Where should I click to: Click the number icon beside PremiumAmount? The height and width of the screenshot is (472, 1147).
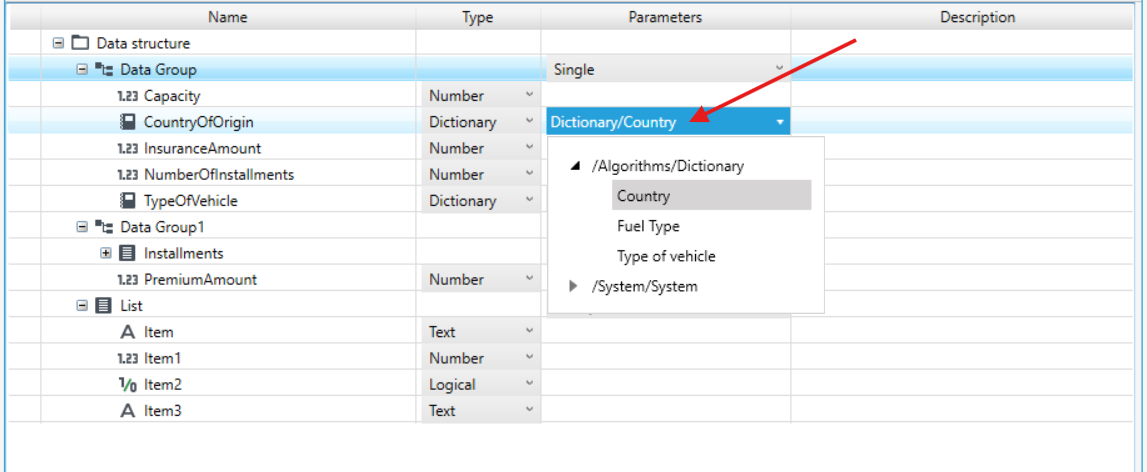pyautogui.click(x=127, y=280)
